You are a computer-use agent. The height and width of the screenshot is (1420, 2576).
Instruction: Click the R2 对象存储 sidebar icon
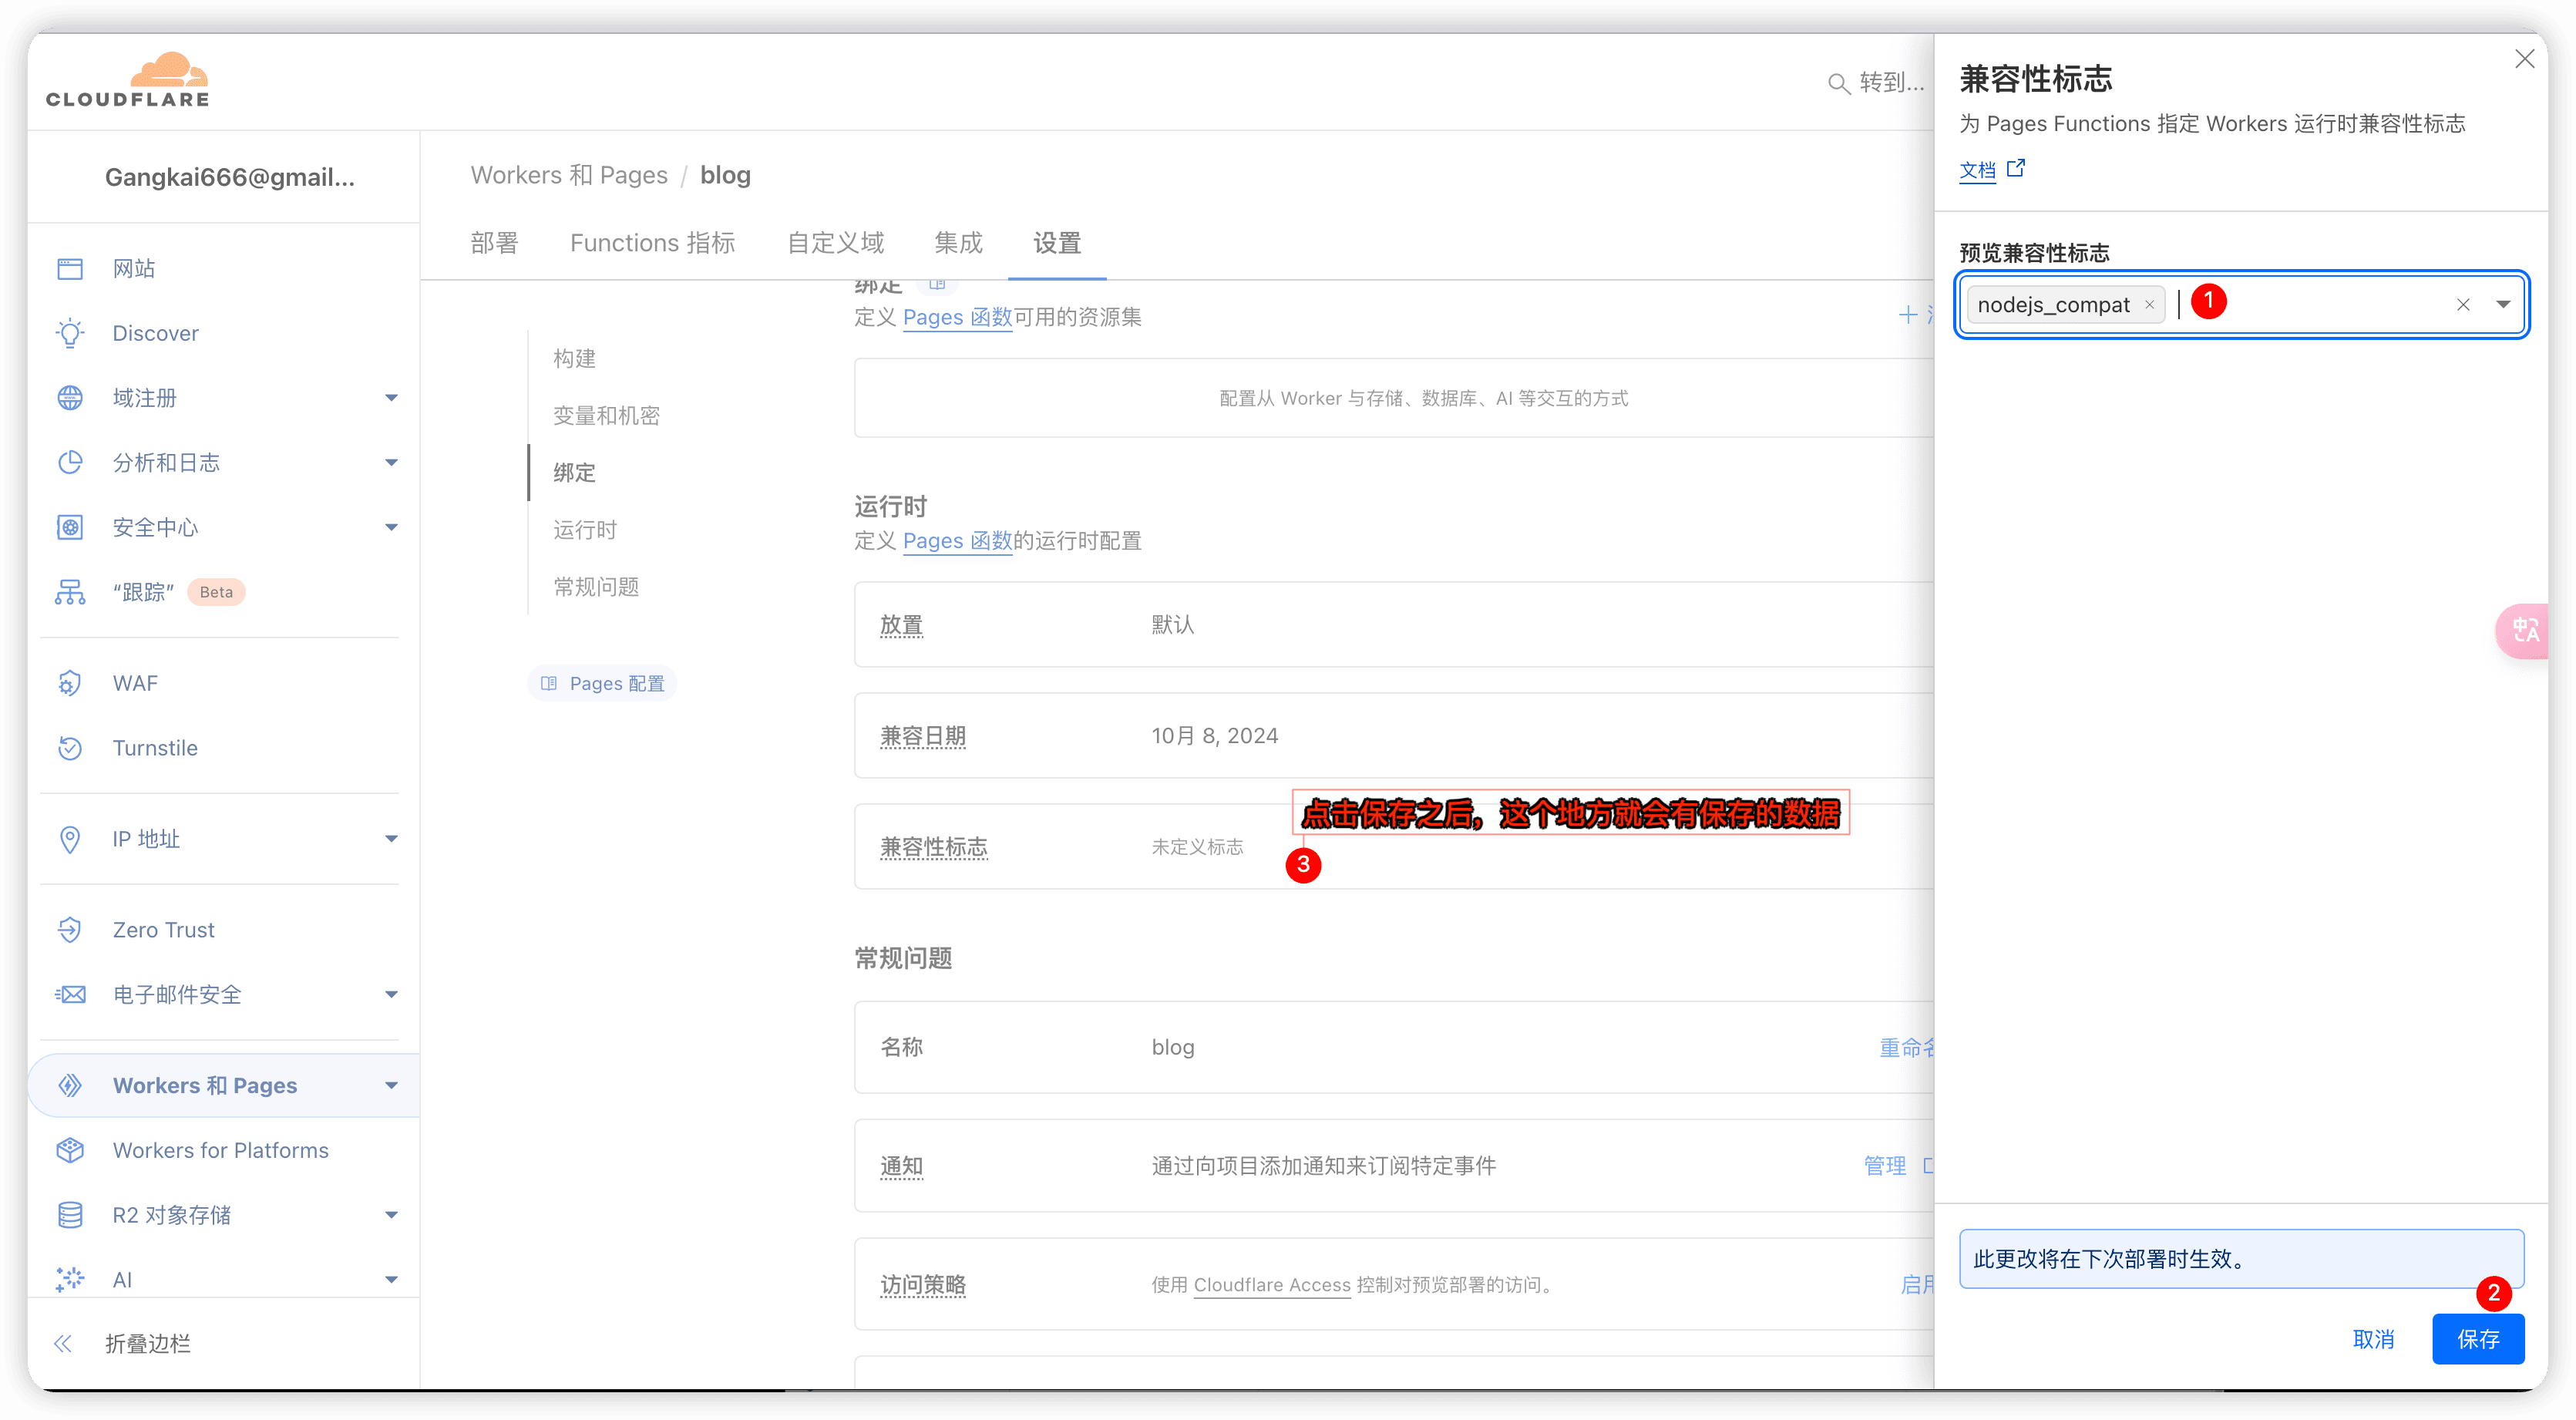68,1213
